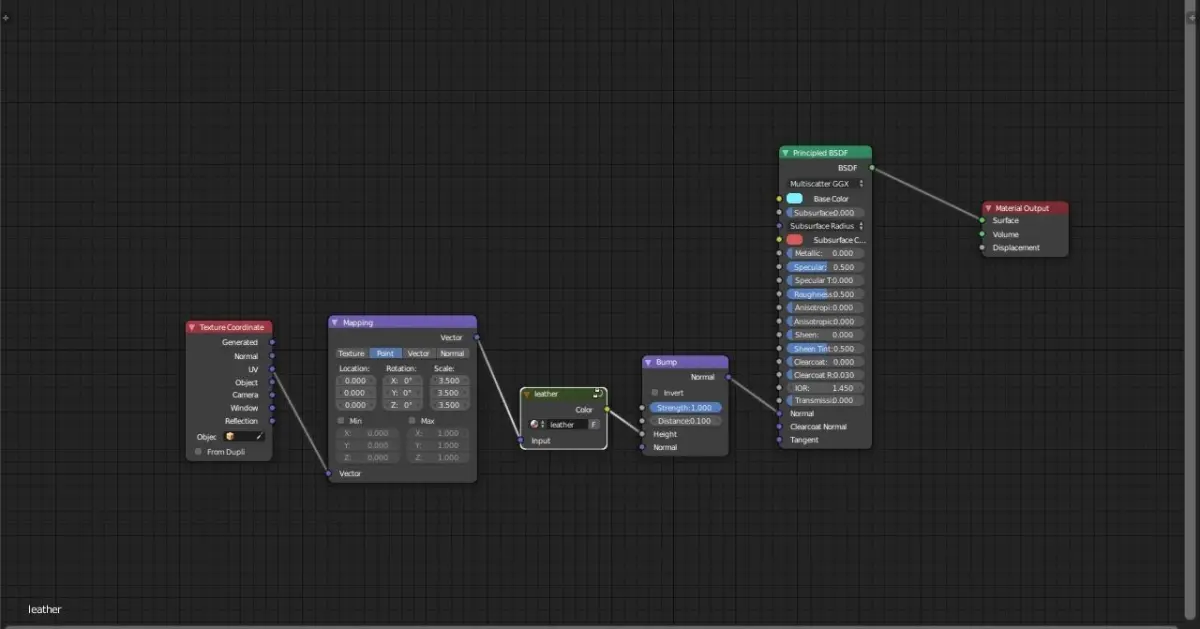
Task: Click the node group edit icon on leather node
Action: pyautogui.click(x=598, y=394)
